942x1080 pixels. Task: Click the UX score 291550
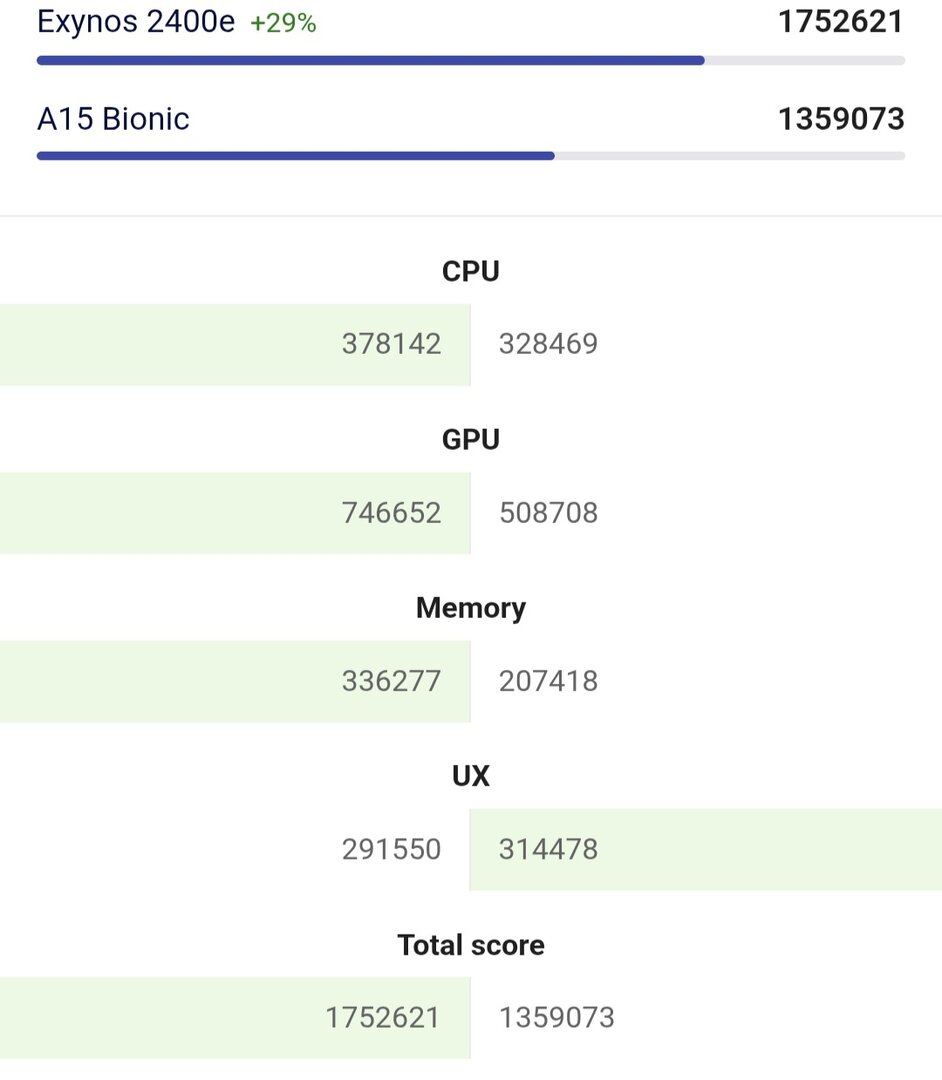point(391,850)
